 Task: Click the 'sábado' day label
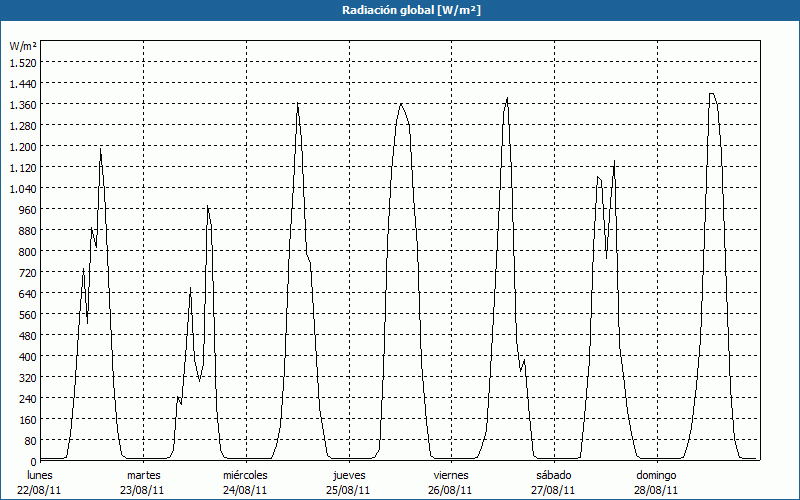(554, 475)
